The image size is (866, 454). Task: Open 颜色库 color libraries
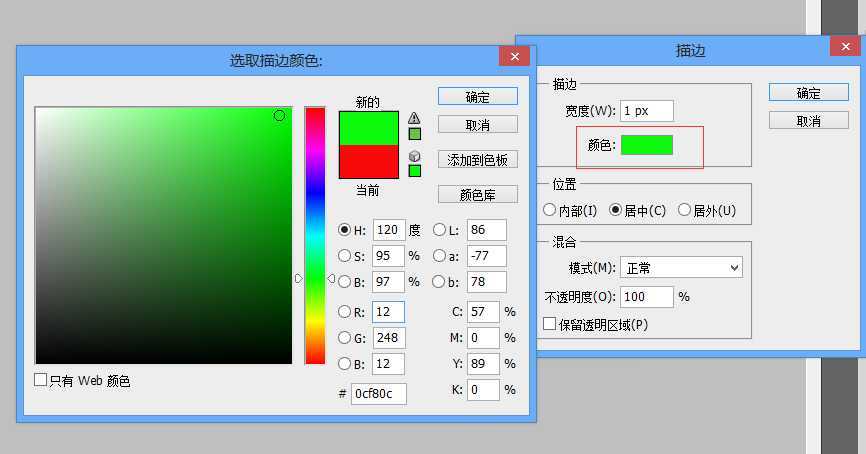(x=477, y=195)
